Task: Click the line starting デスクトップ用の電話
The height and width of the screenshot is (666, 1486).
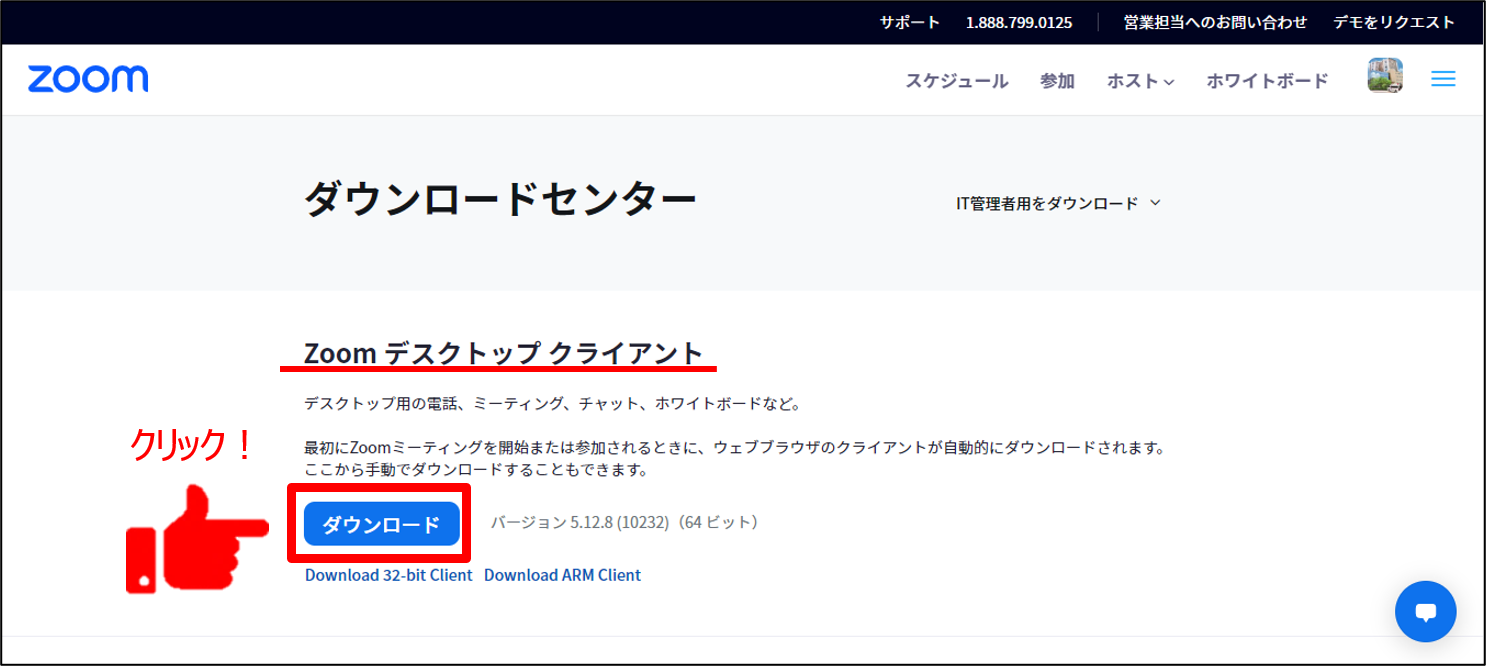Action: click(553, 404)
